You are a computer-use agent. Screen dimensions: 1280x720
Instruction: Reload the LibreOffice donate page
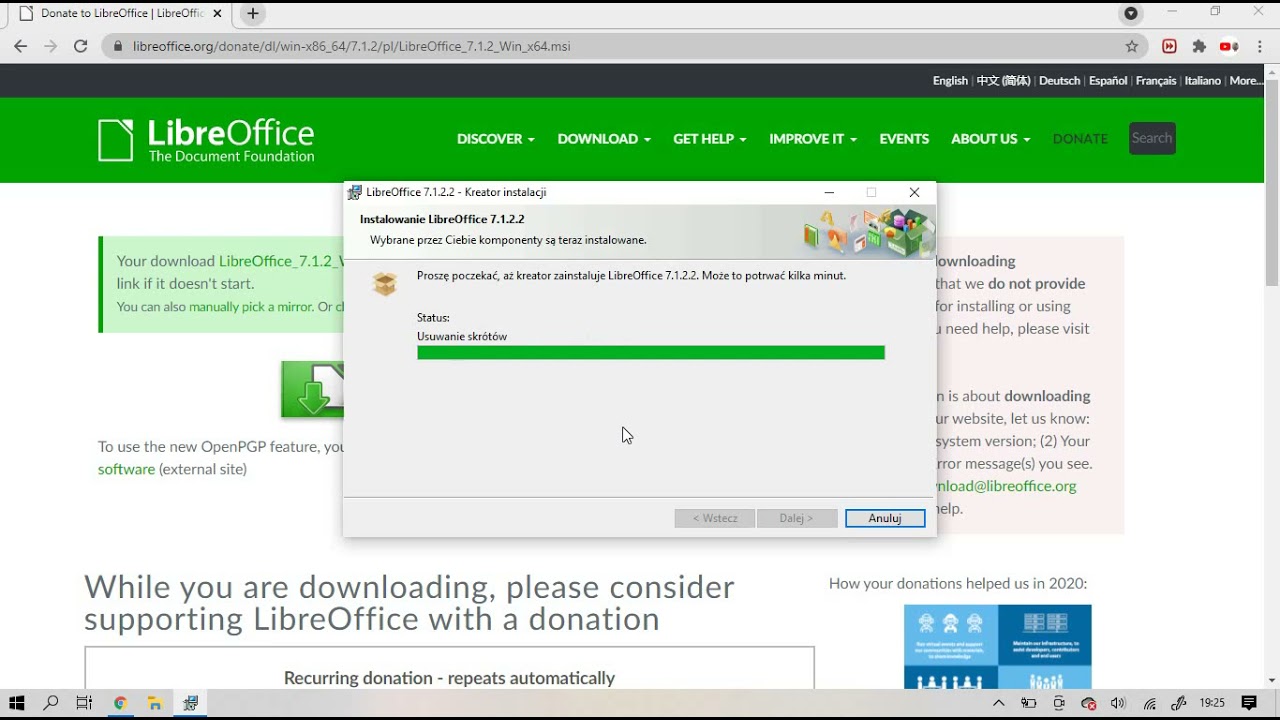(81, 46)
